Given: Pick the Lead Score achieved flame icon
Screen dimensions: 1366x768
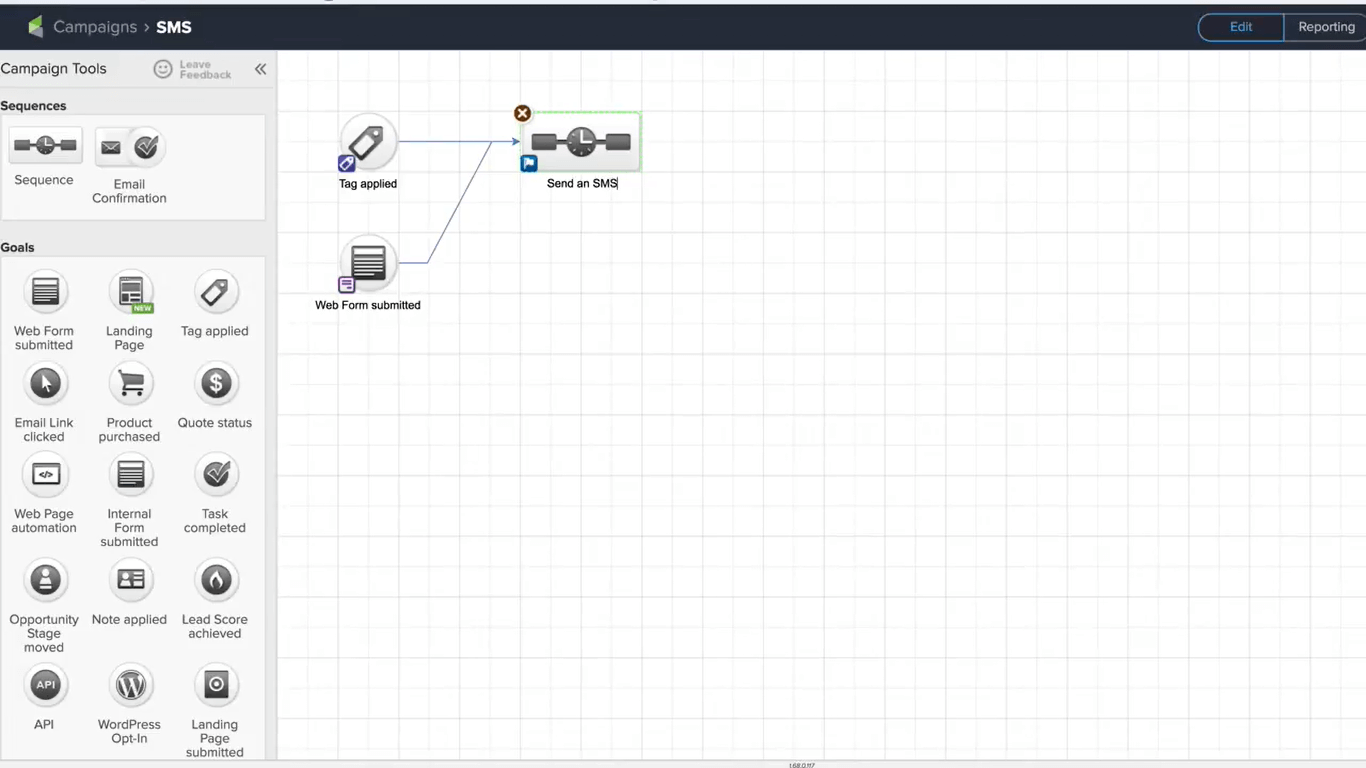Looking at the screenshot, I should (x=215, y=580).
